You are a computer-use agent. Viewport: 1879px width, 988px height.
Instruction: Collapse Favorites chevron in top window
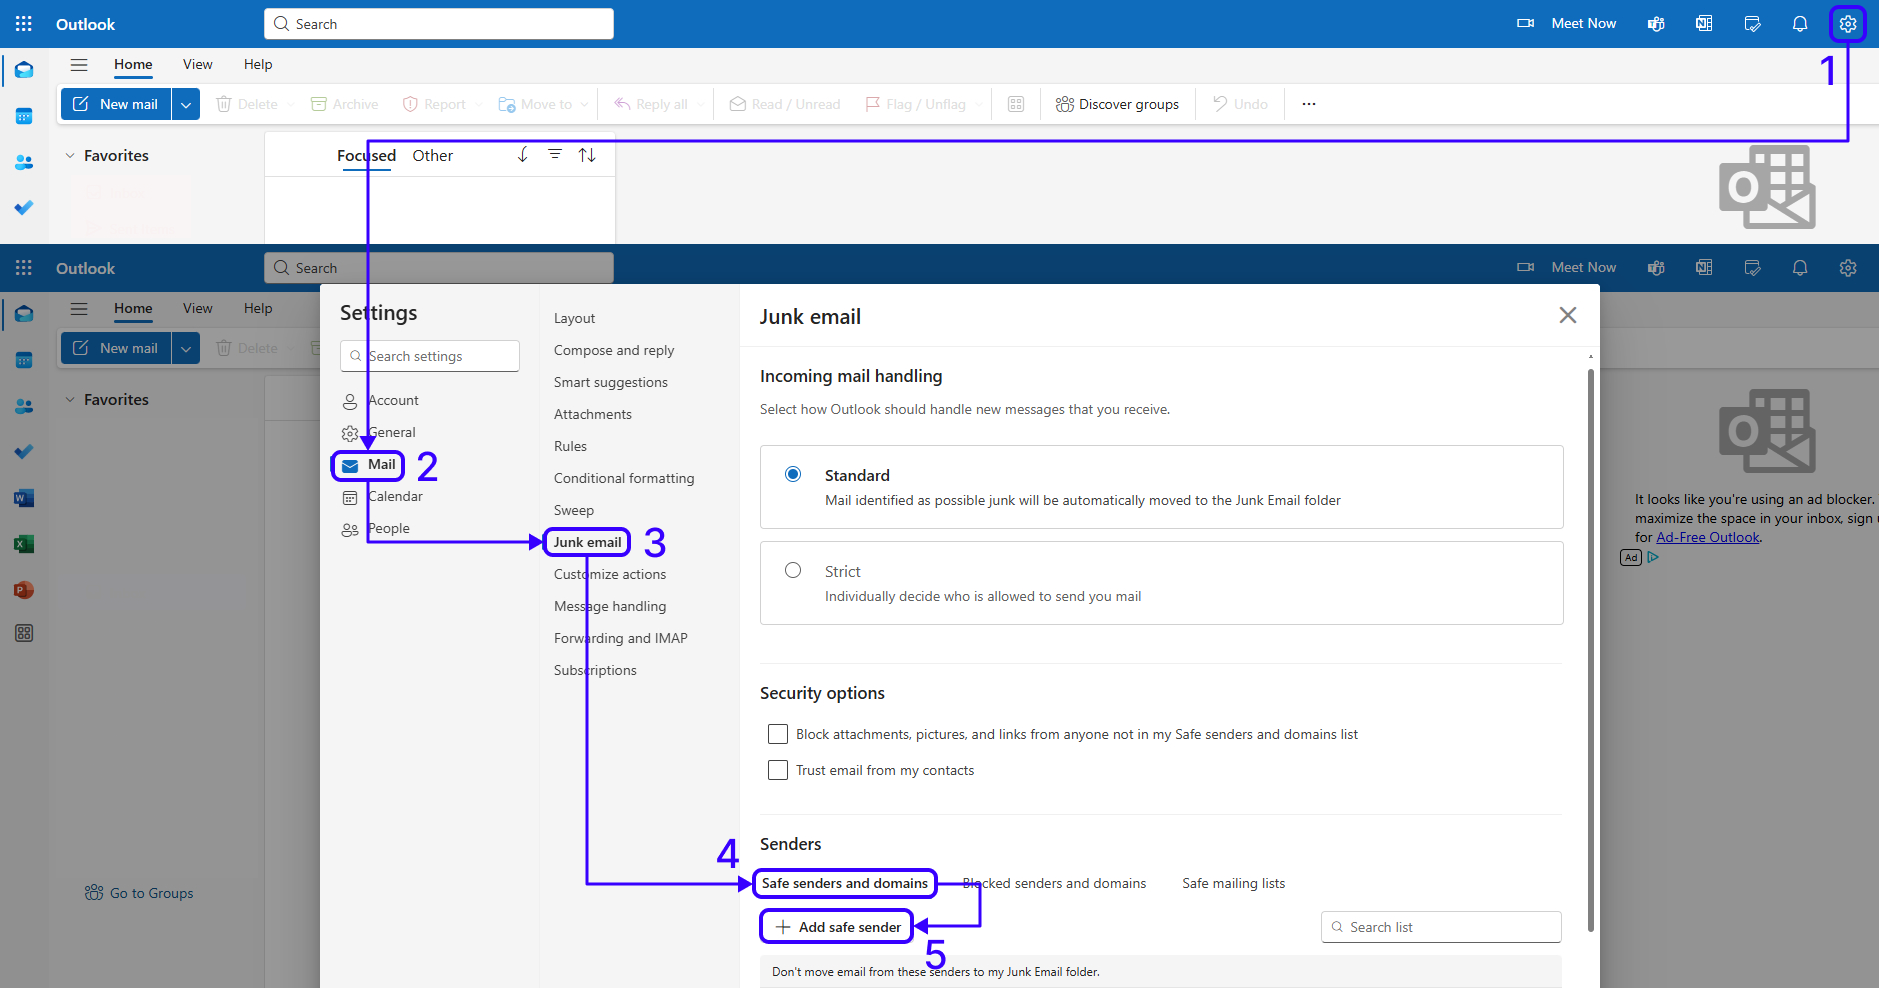(70, 156)
